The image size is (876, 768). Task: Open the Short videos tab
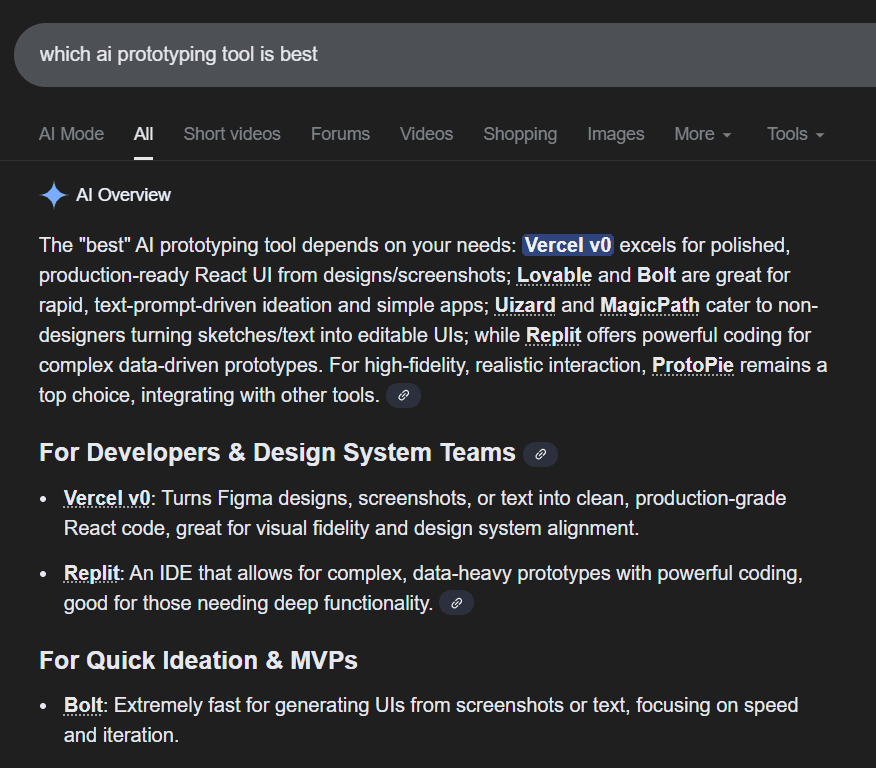[x=232, y=134]
